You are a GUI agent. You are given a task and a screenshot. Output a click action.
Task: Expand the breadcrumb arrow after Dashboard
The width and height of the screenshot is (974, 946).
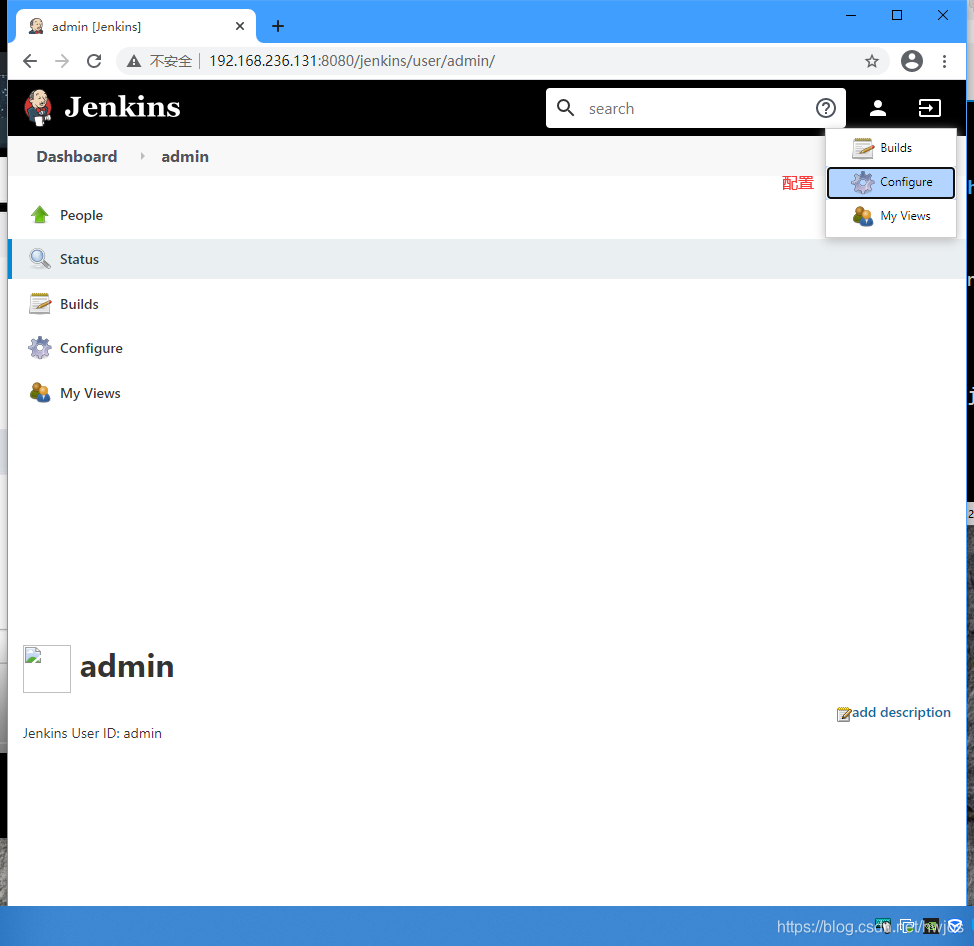[x=142, y=157]
